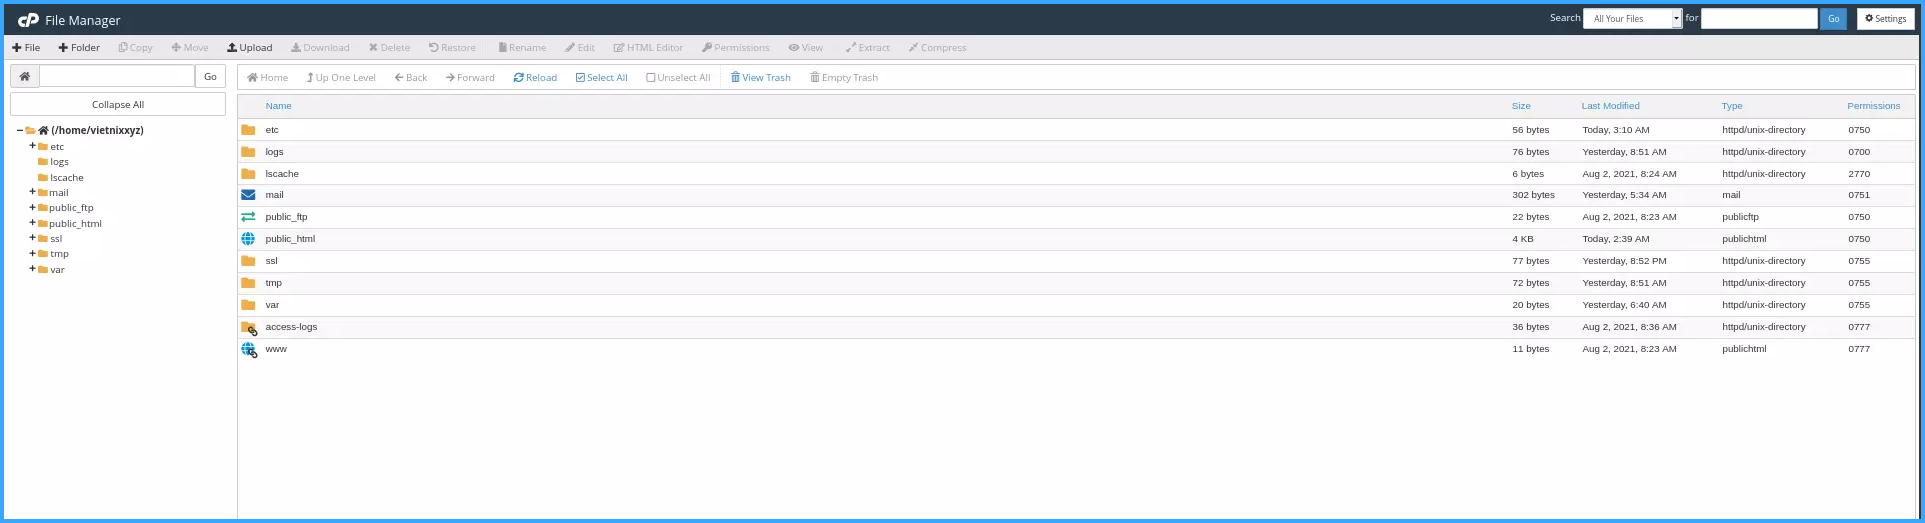Click the Forward navigation button
Viewport: 1925px width, 523px height.
470,78
